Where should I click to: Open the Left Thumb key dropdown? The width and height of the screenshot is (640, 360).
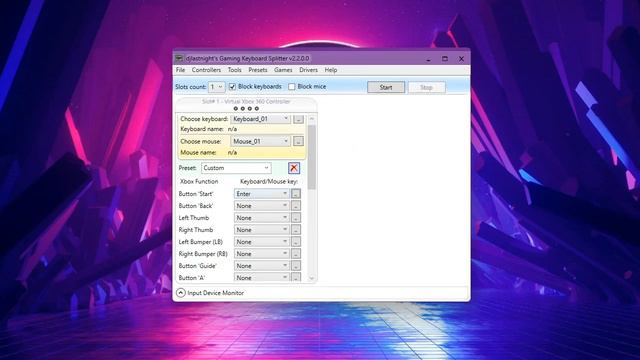tap(262, 218)
